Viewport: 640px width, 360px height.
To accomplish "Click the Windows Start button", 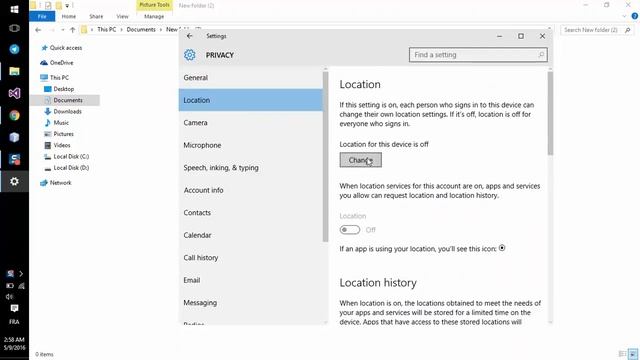I will pos(14,9).
